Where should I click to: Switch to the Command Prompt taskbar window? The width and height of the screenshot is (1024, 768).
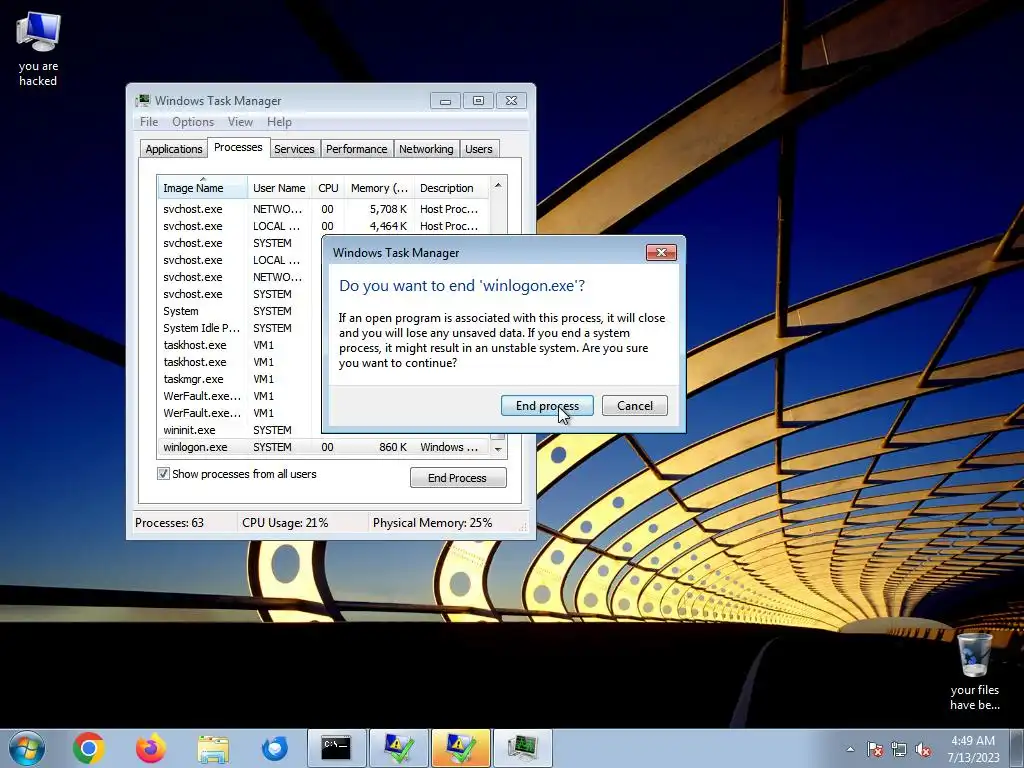click(337, 748)
